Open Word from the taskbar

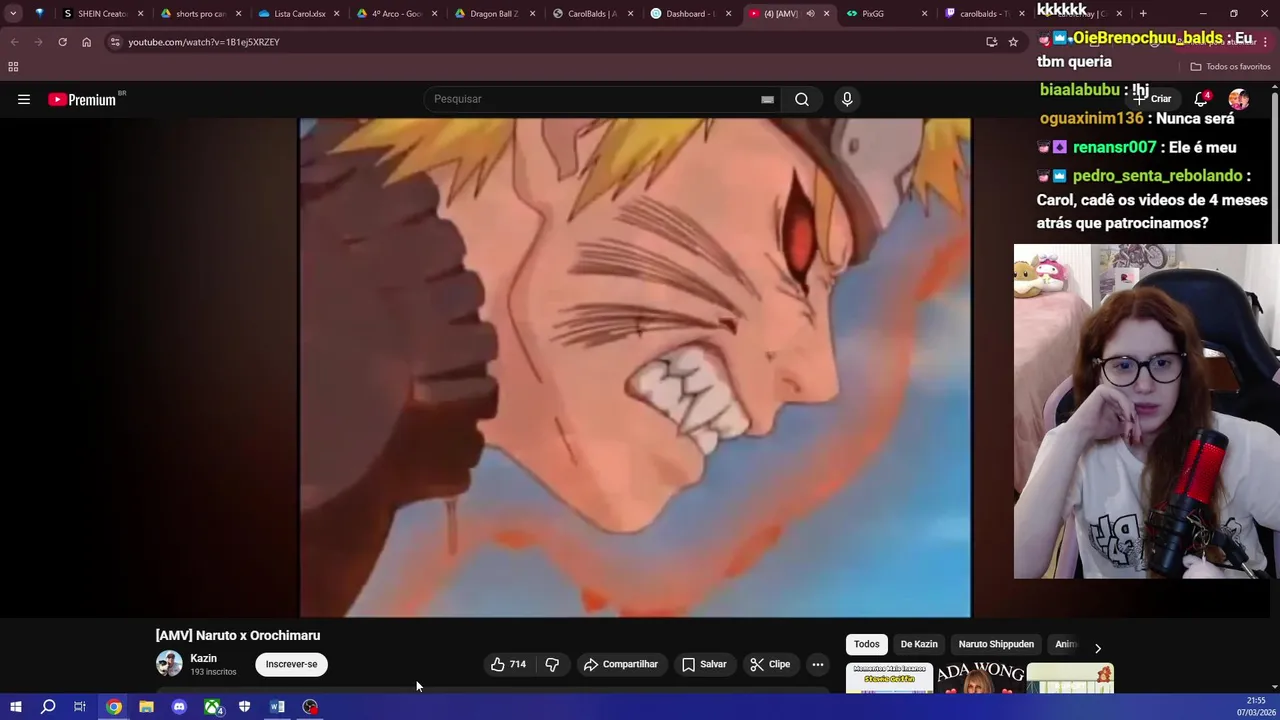(277, 707)
